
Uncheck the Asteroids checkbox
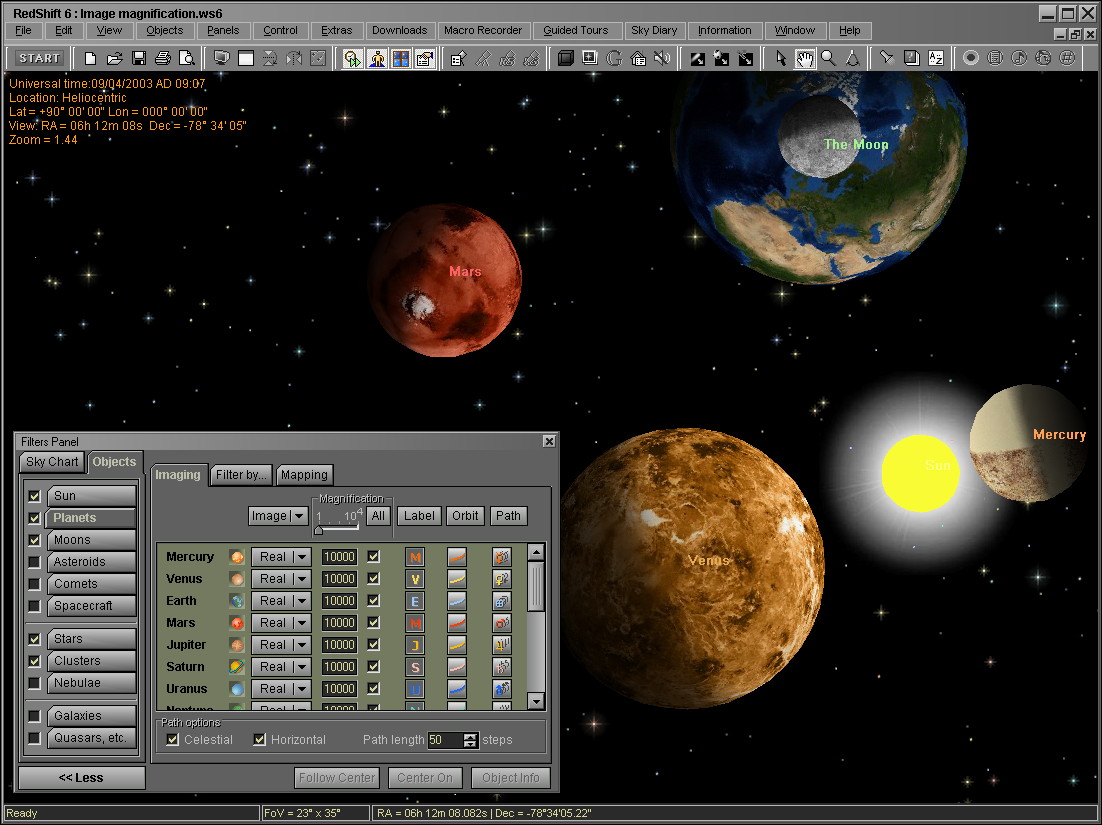(34, 562)
